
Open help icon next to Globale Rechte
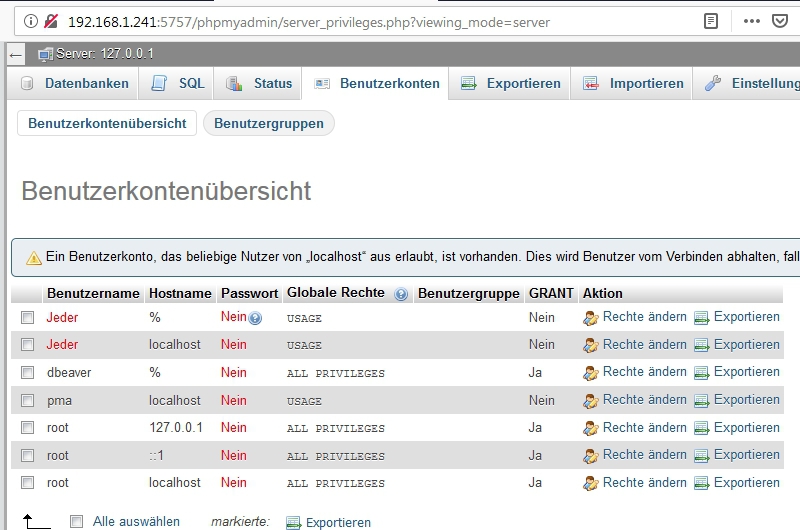point(401,294)
